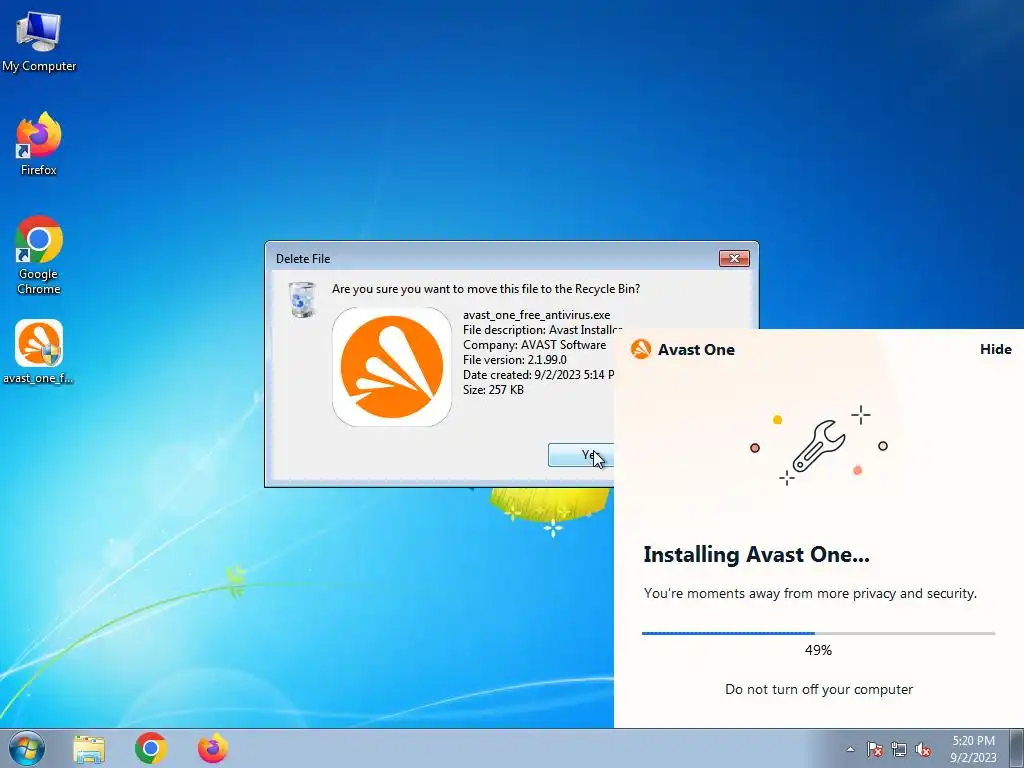The image size is (1024, 768).
Task: Show hidden tray icons arrow
Action: click(x=850, y=749)
